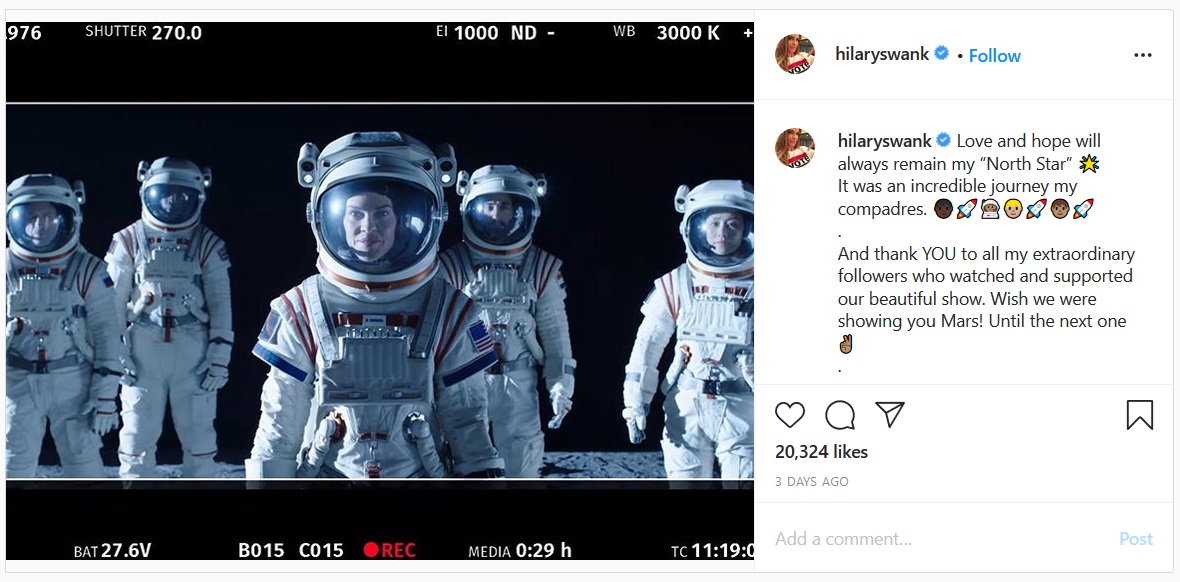Open hilaryswank profile from the caption username
The width and height of the screenshot is (1180, 582).
coord(885,141)
